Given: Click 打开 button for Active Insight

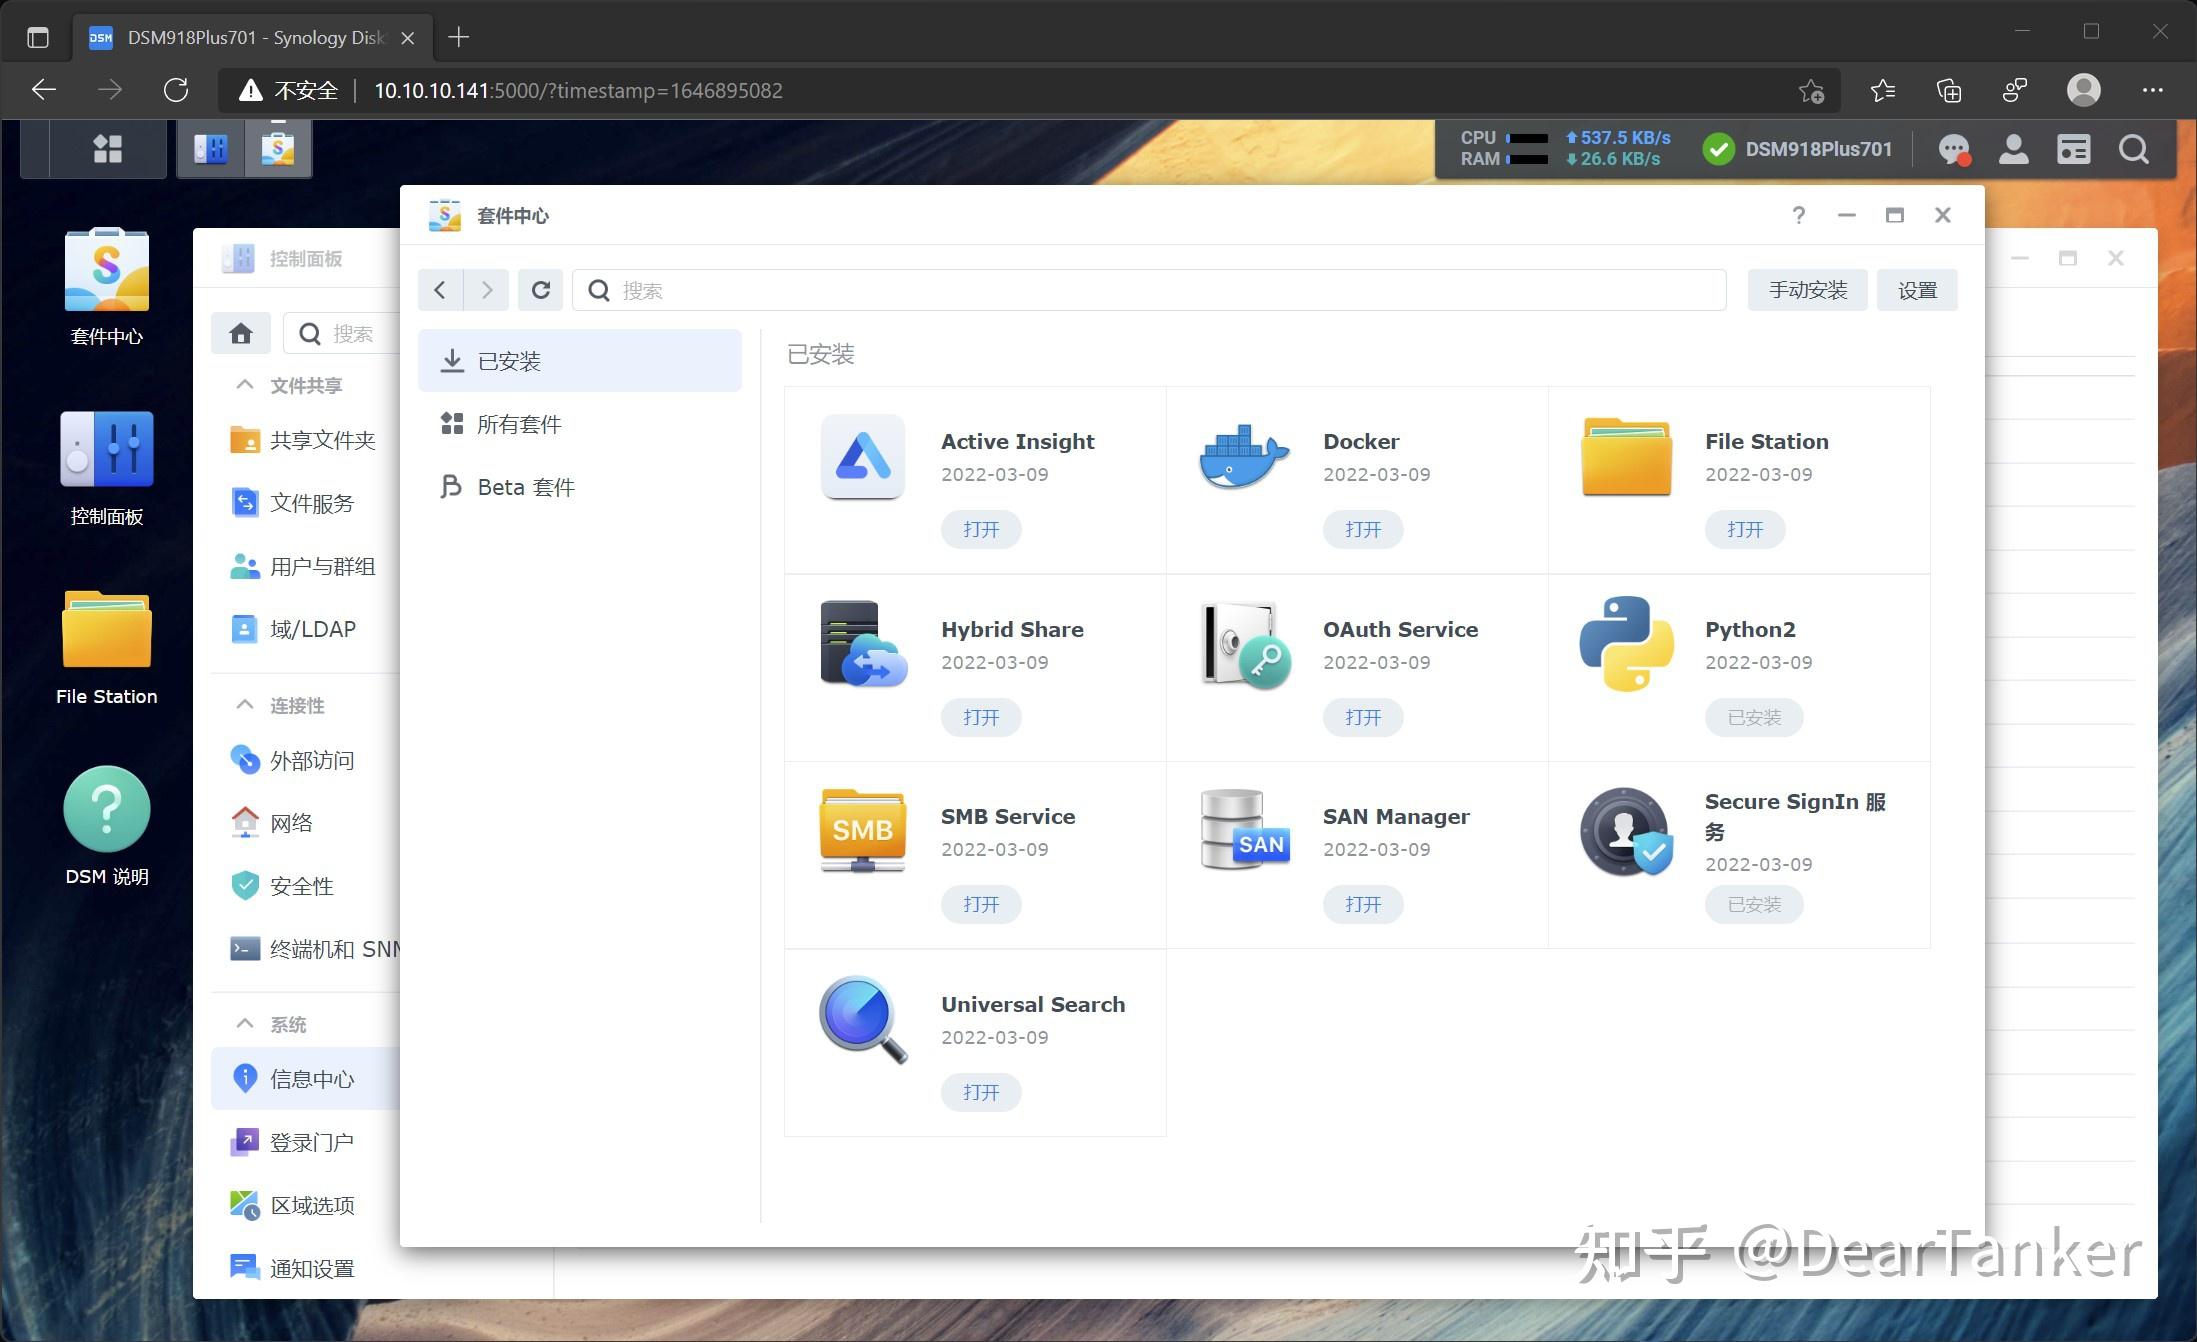Looking at the screenshot, I should tap(981, 529).
